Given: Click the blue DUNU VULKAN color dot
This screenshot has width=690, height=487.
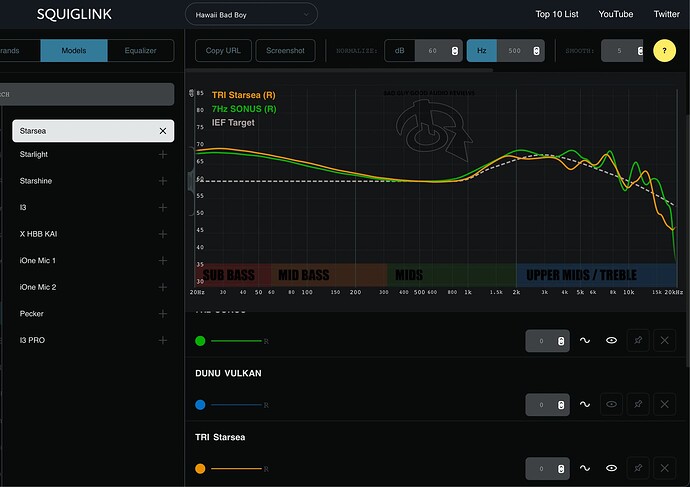Looking at the screenshot, I should click(200, 405).
